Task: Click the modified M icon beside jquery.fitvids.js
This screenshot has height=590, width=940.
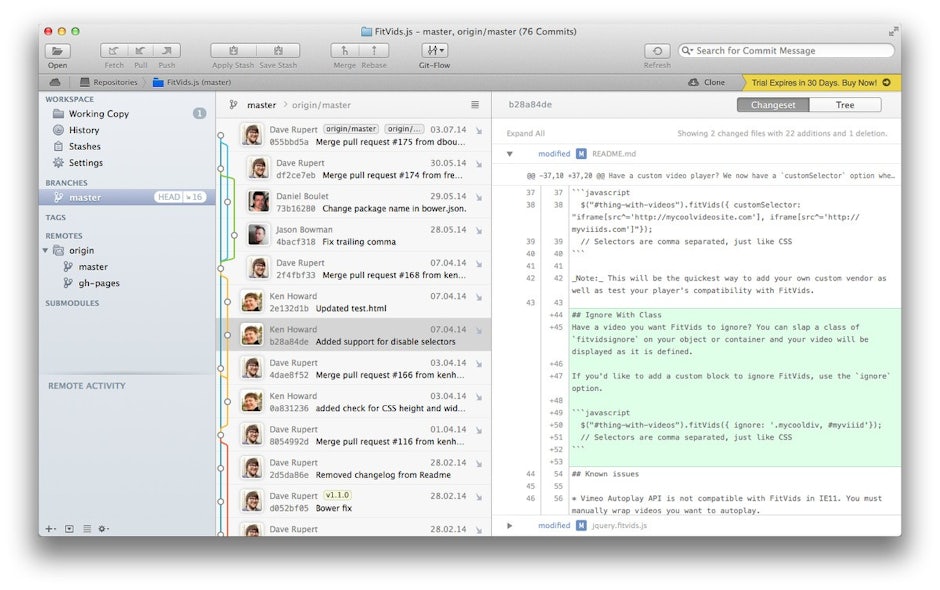Action: pos(581,526)
